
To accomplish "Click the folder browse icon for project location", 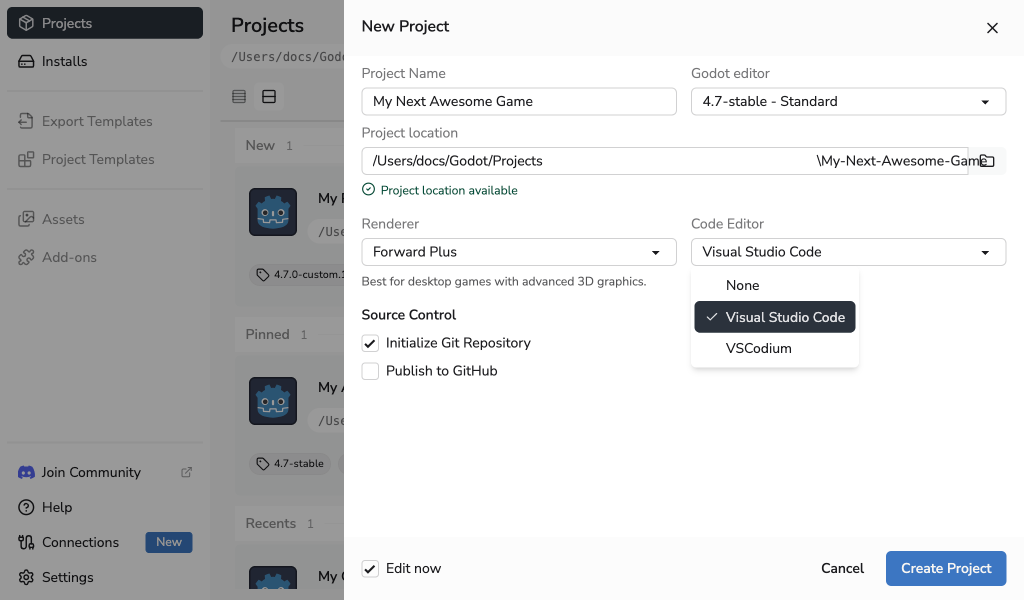I will (x=987, y=161).
